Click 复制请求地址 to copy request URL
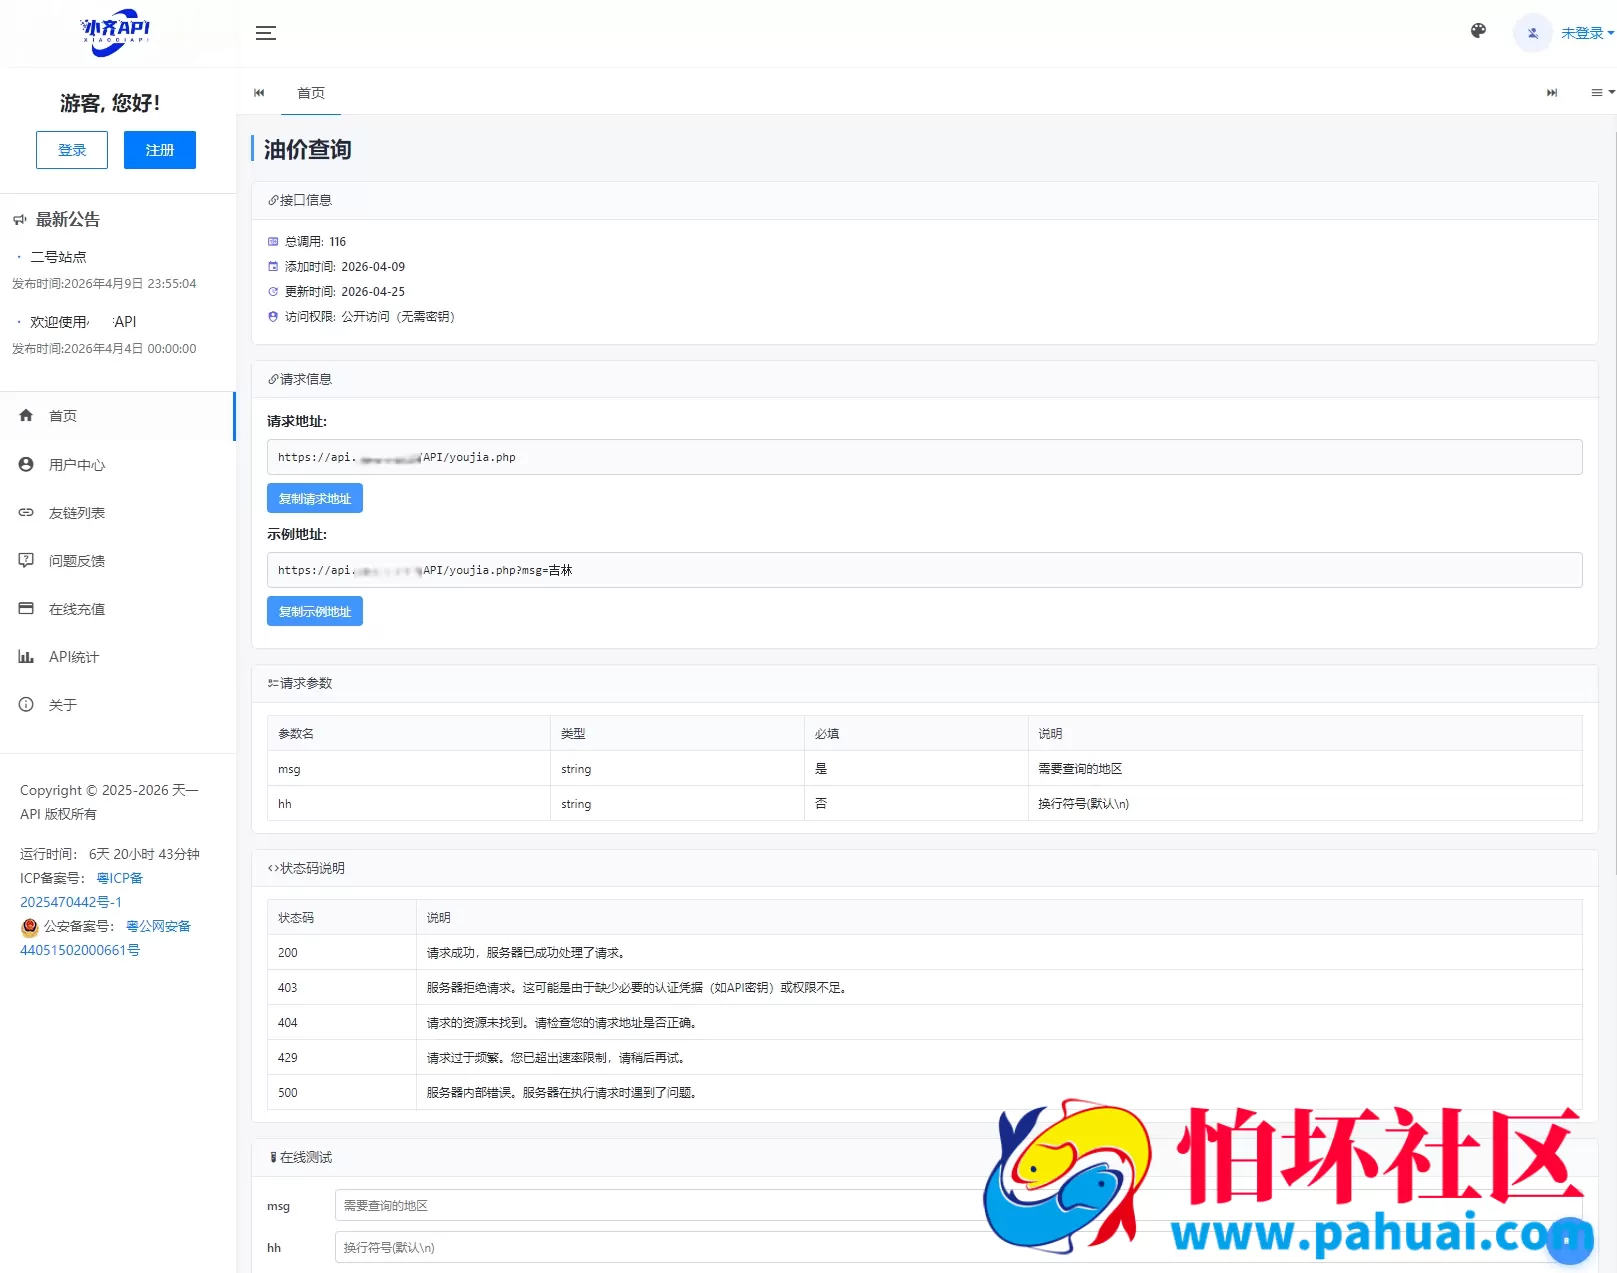1617x1273 pixels. pos(314,498)
